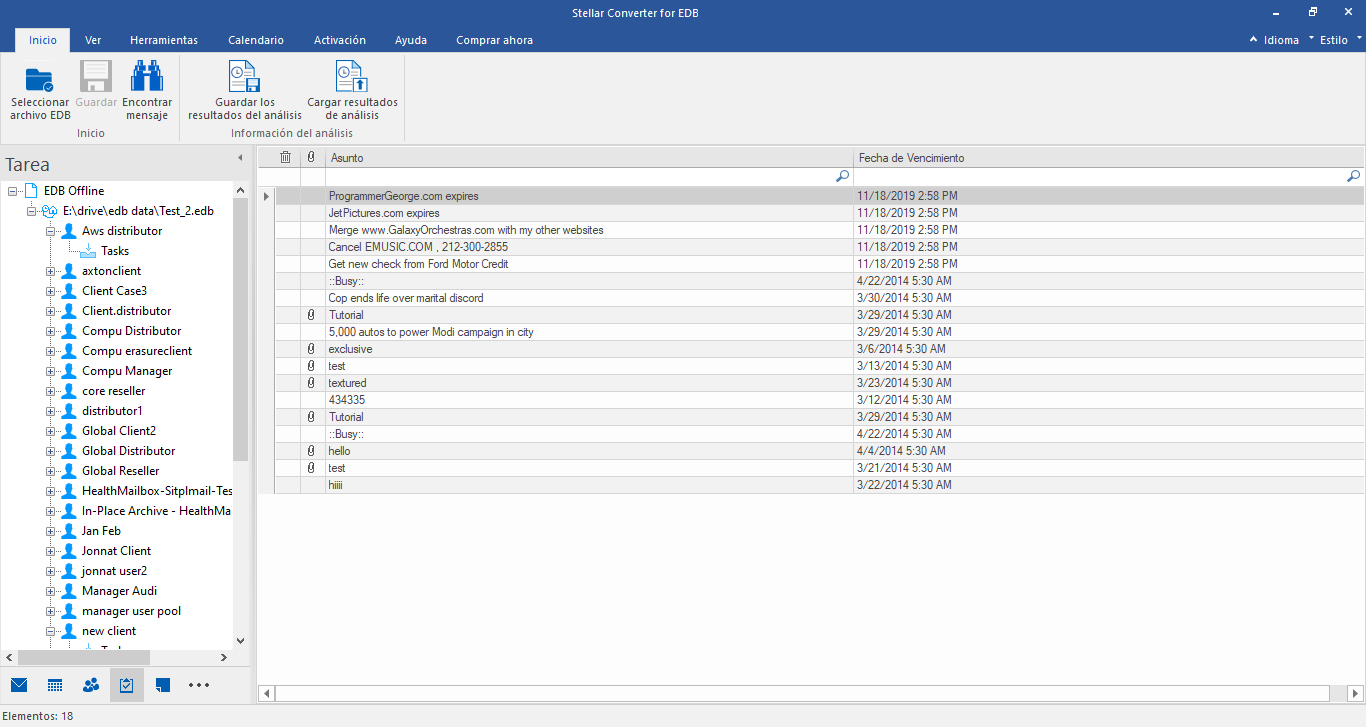This screenshot has height=727, width=1366.
Task: Click the Asunto search filter field
Action: click(589, 176)
